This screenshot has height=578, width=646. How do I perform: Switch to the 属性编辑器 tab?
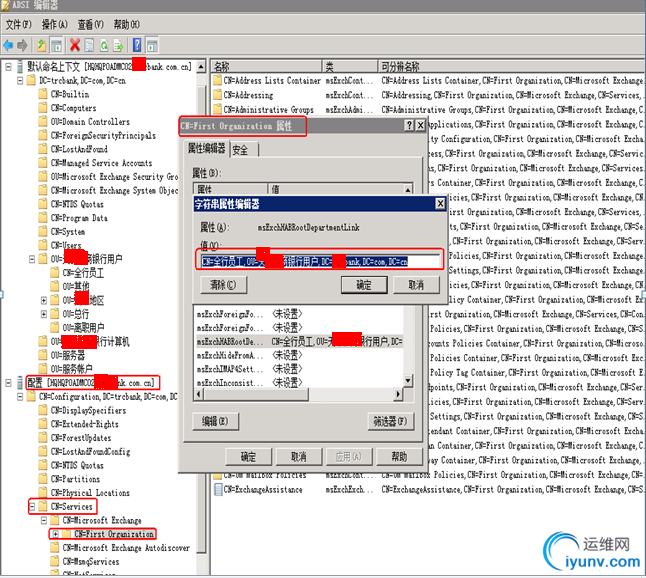pyautogui.click(x=206, y=148)
